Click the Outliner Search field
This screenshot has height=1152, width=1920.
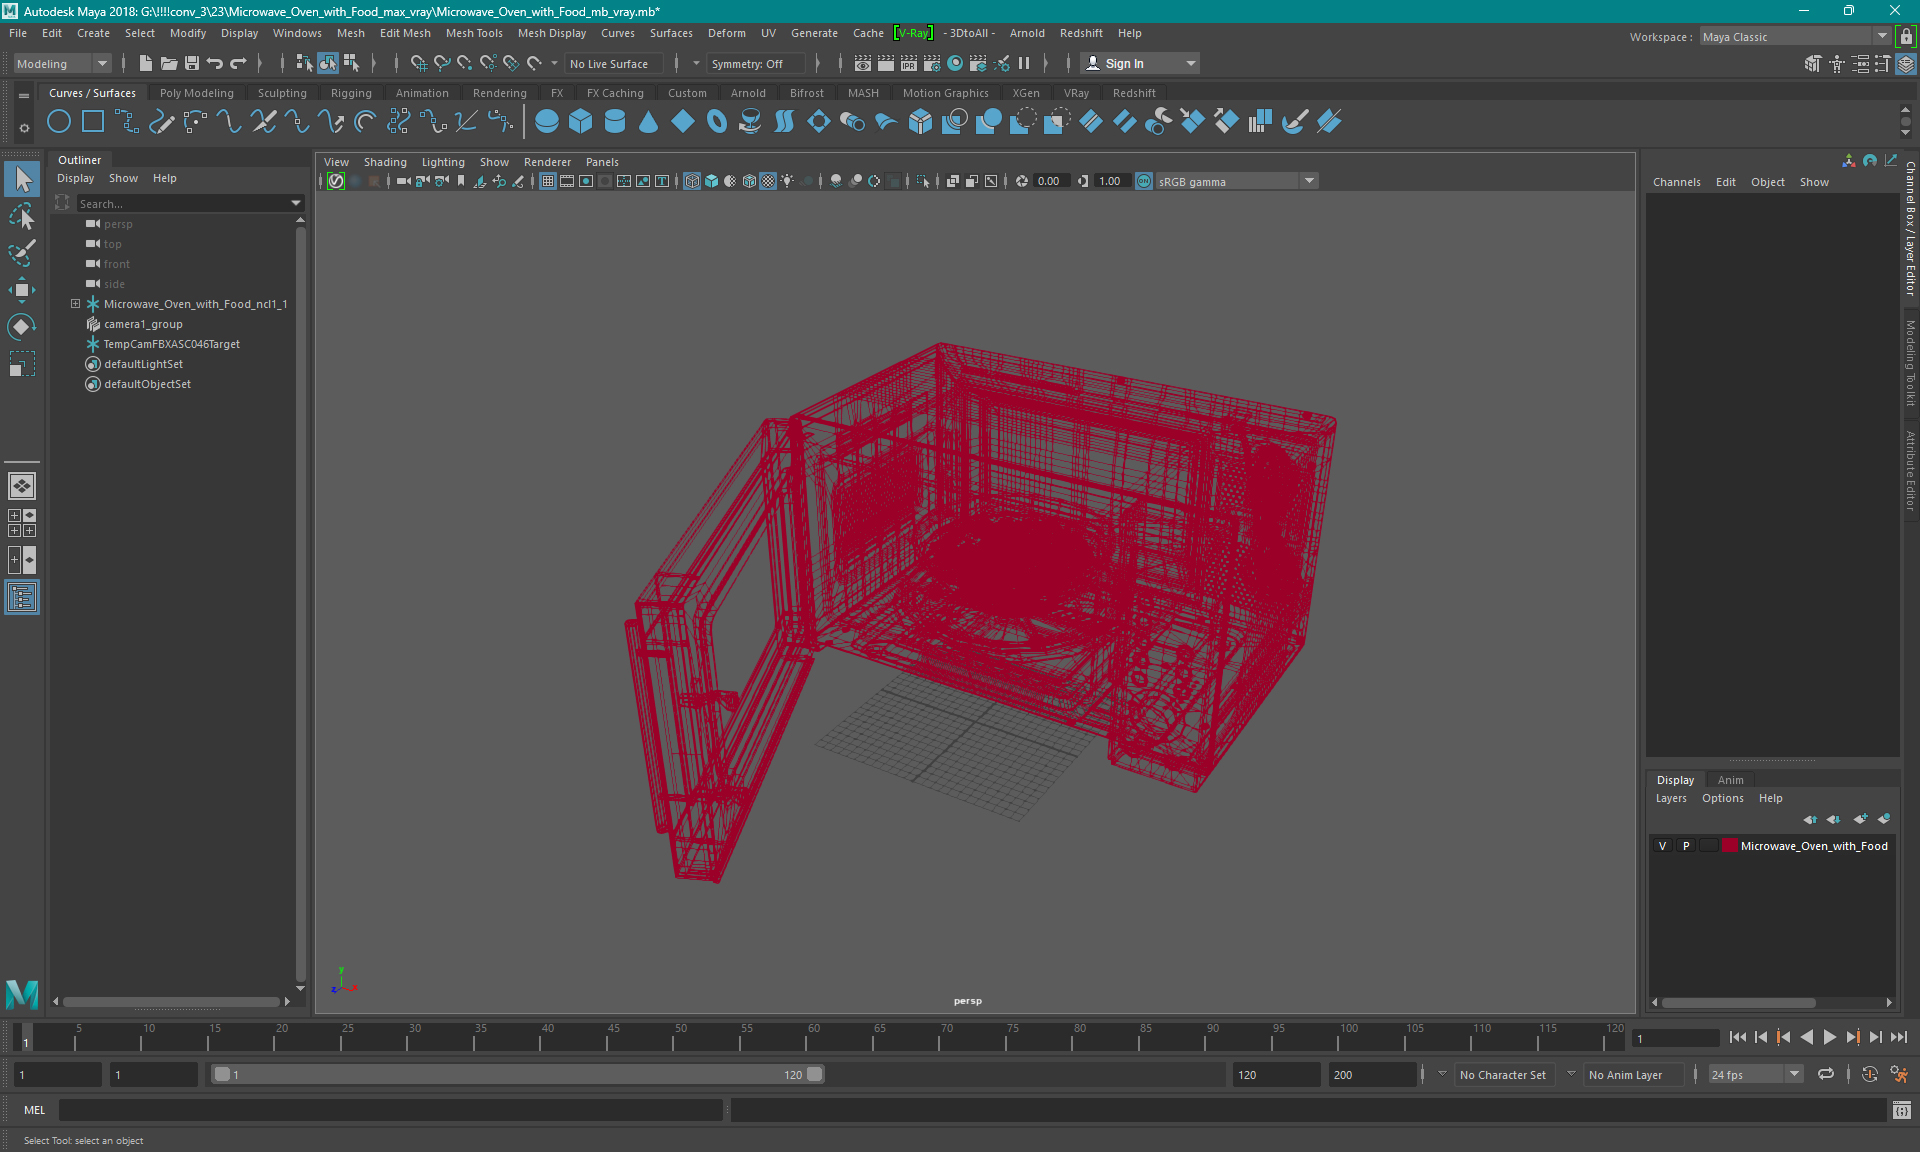pyautogui.click(x=180, y=204)
